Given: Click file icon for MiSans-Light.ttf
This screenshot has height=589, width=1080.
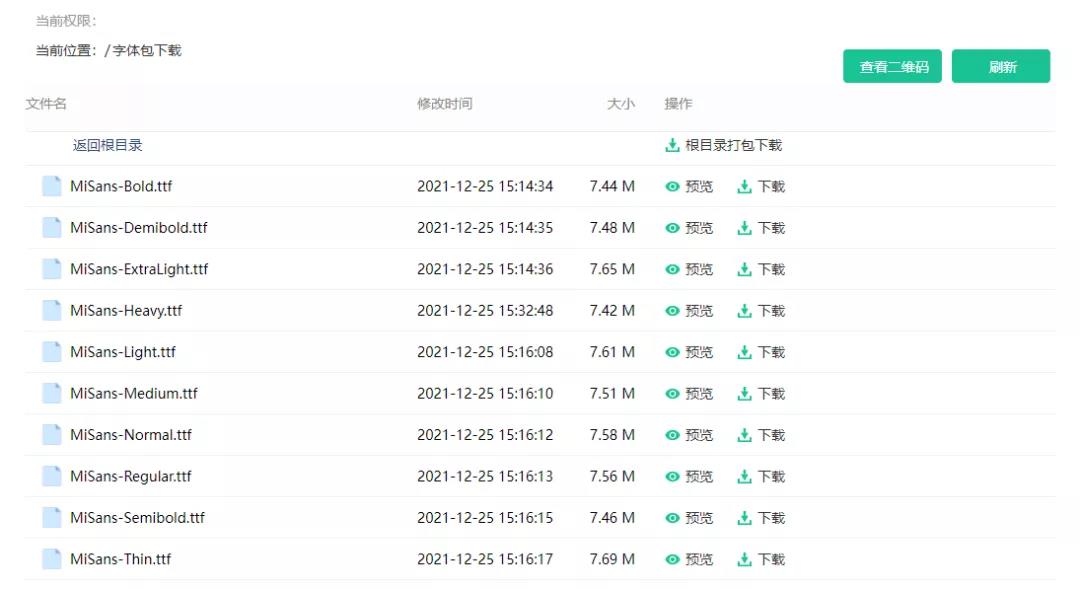Looking at the screenshot, I should click(x=52, y=351).
